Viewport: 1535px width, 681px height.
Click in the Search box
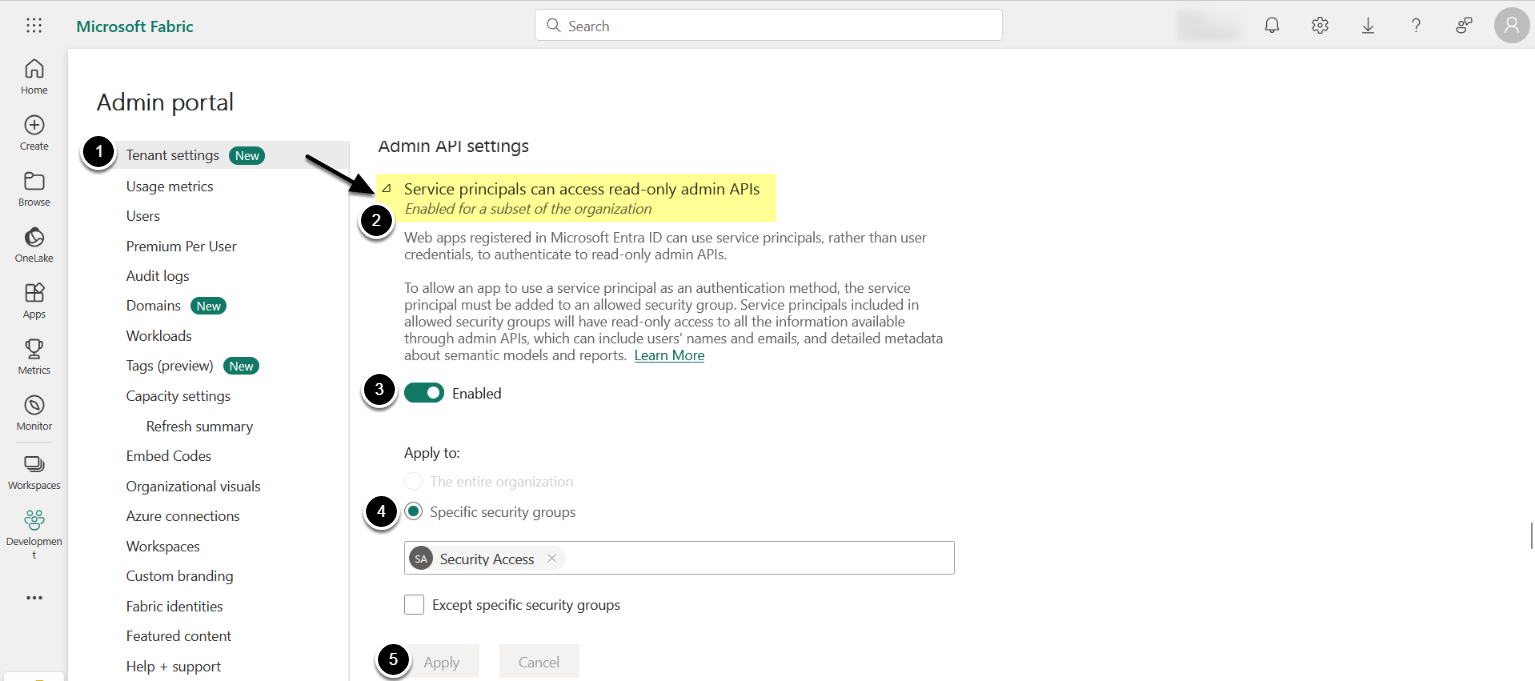tap(768, 26)
